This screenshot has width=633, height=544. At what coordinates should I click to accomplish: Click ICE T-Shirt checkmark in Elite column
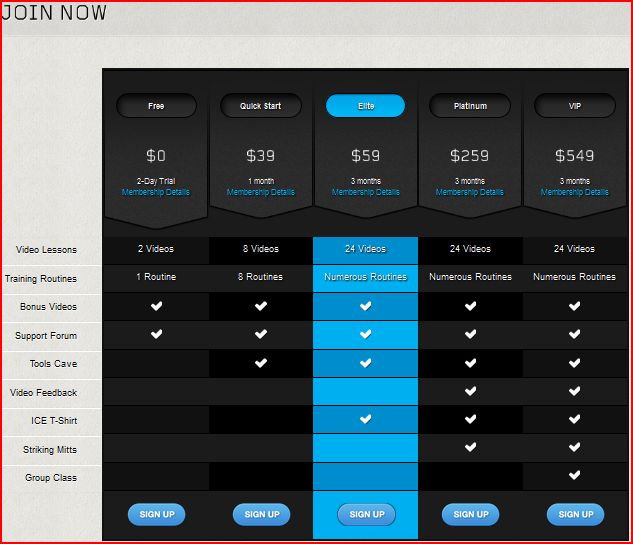pyautogui.click(x=366, y=420)
